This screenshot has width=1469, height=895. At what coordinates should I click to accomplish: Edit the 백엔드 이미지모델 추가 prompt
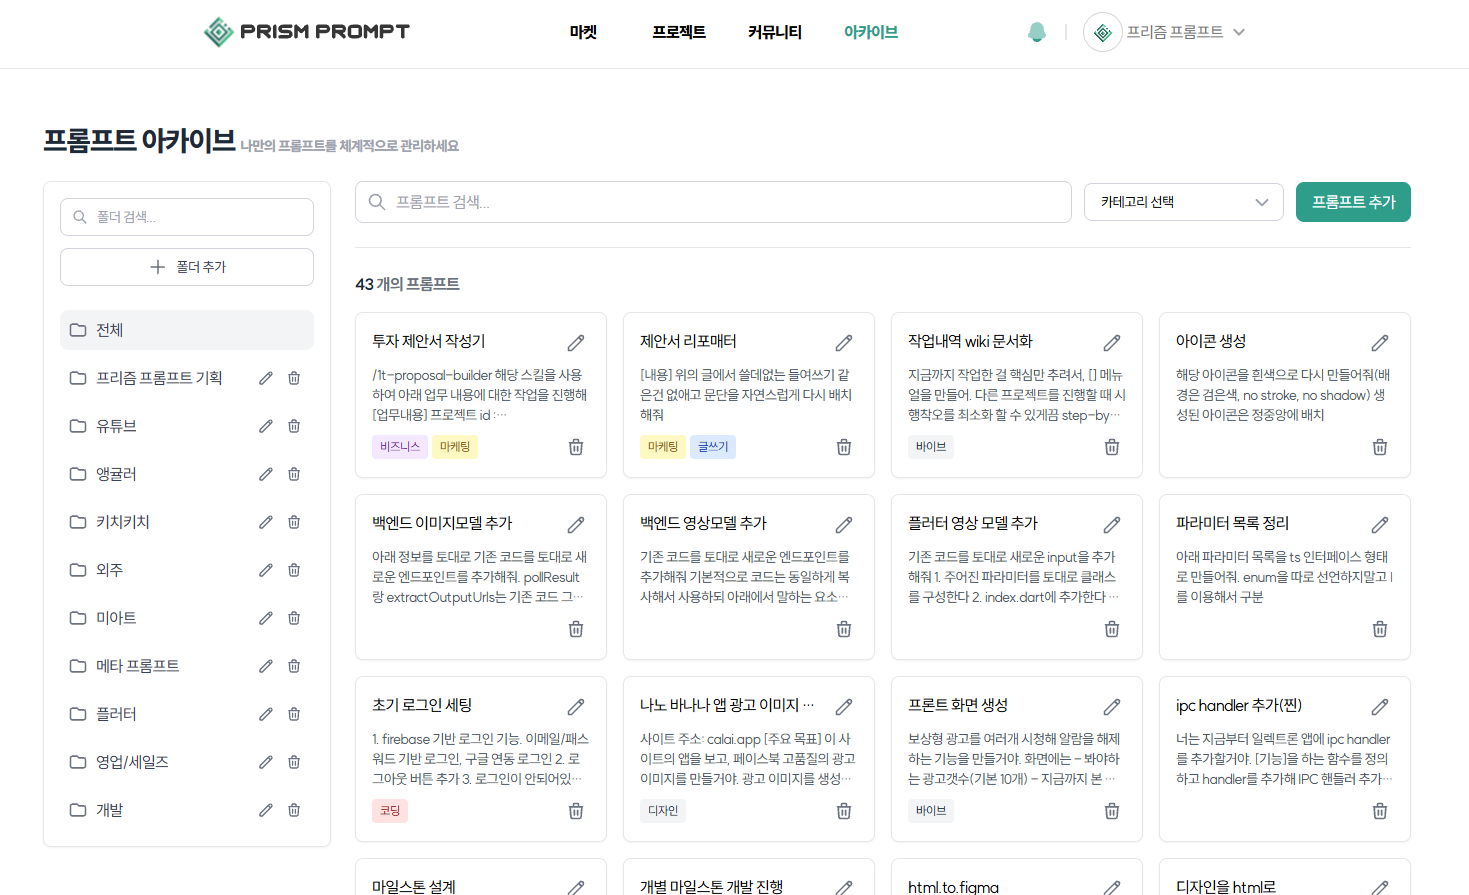[576, 525]
